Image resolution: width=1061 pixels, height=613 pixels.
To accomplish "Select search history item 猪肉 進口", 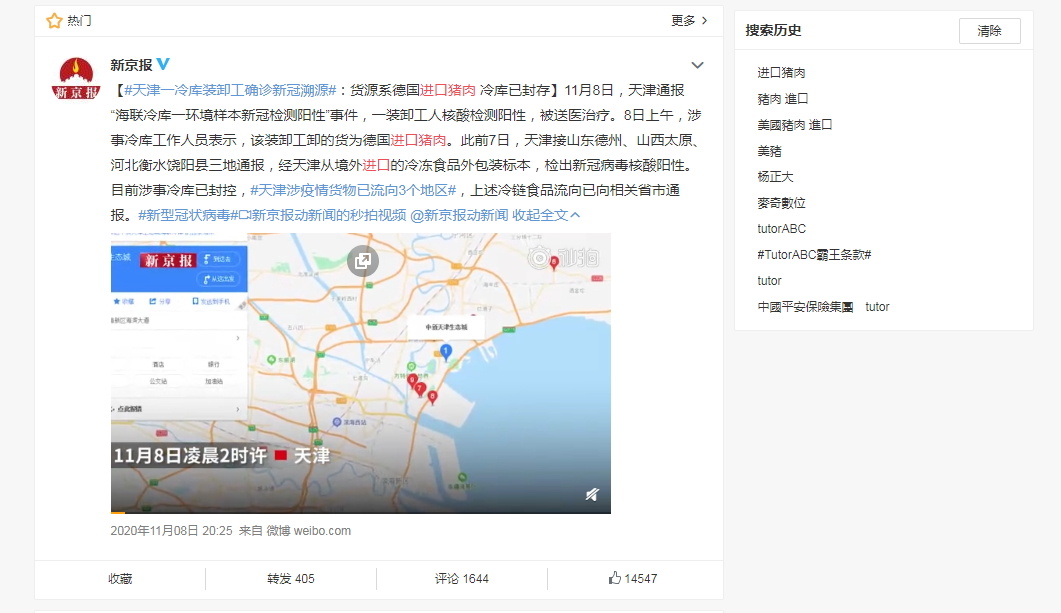I will pyautogui.click(x=783, y=99).
